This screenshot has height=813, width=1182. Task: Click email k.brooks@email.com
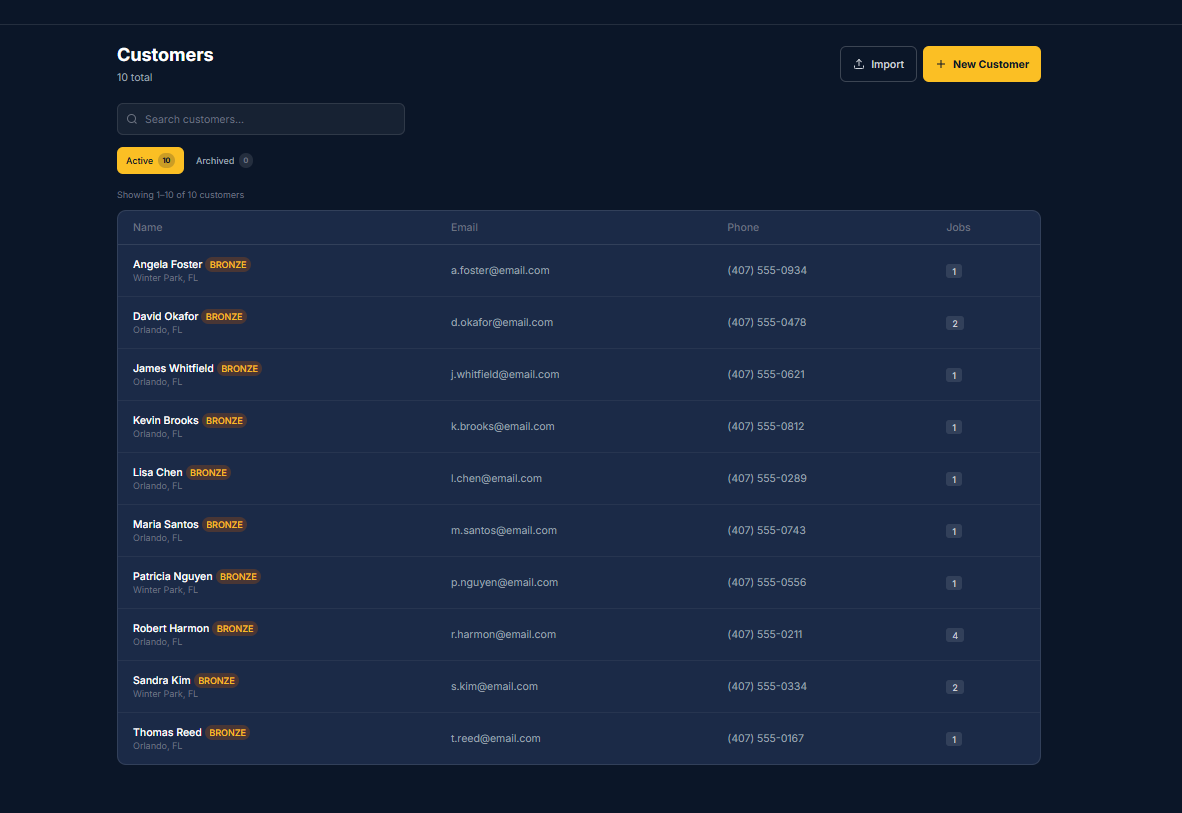(503, 426)
